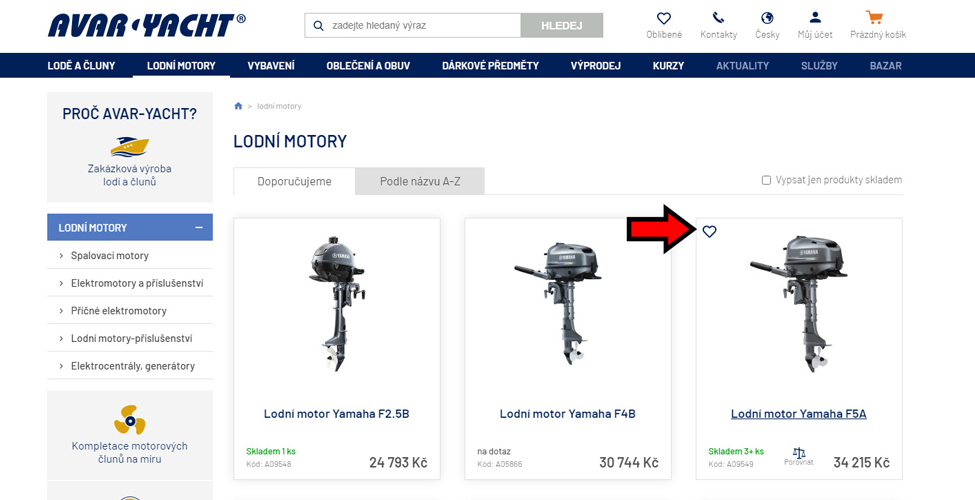The image size is (975, 500).
Task: Click the Yamaha F4B motor image
Action: [558, 305]
